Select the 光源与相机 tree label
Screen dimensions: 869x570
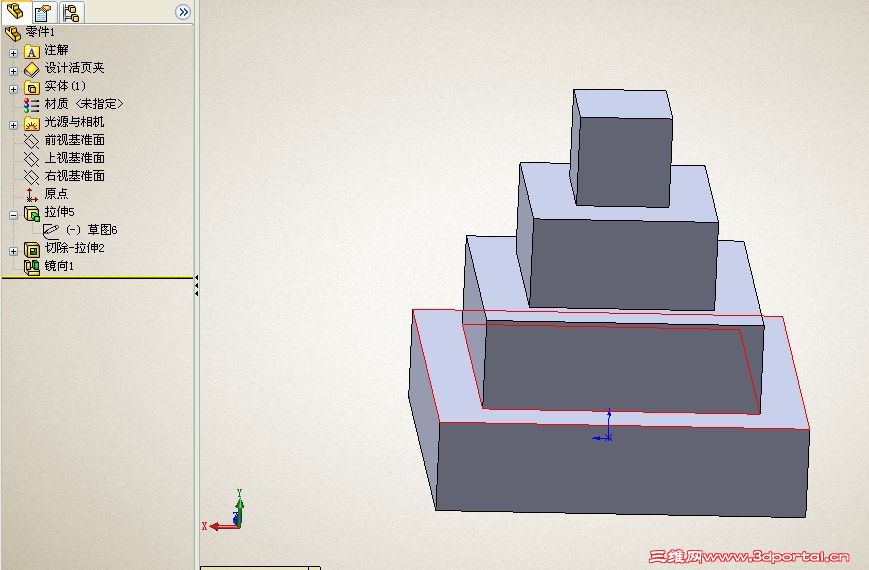pos(74,121)
